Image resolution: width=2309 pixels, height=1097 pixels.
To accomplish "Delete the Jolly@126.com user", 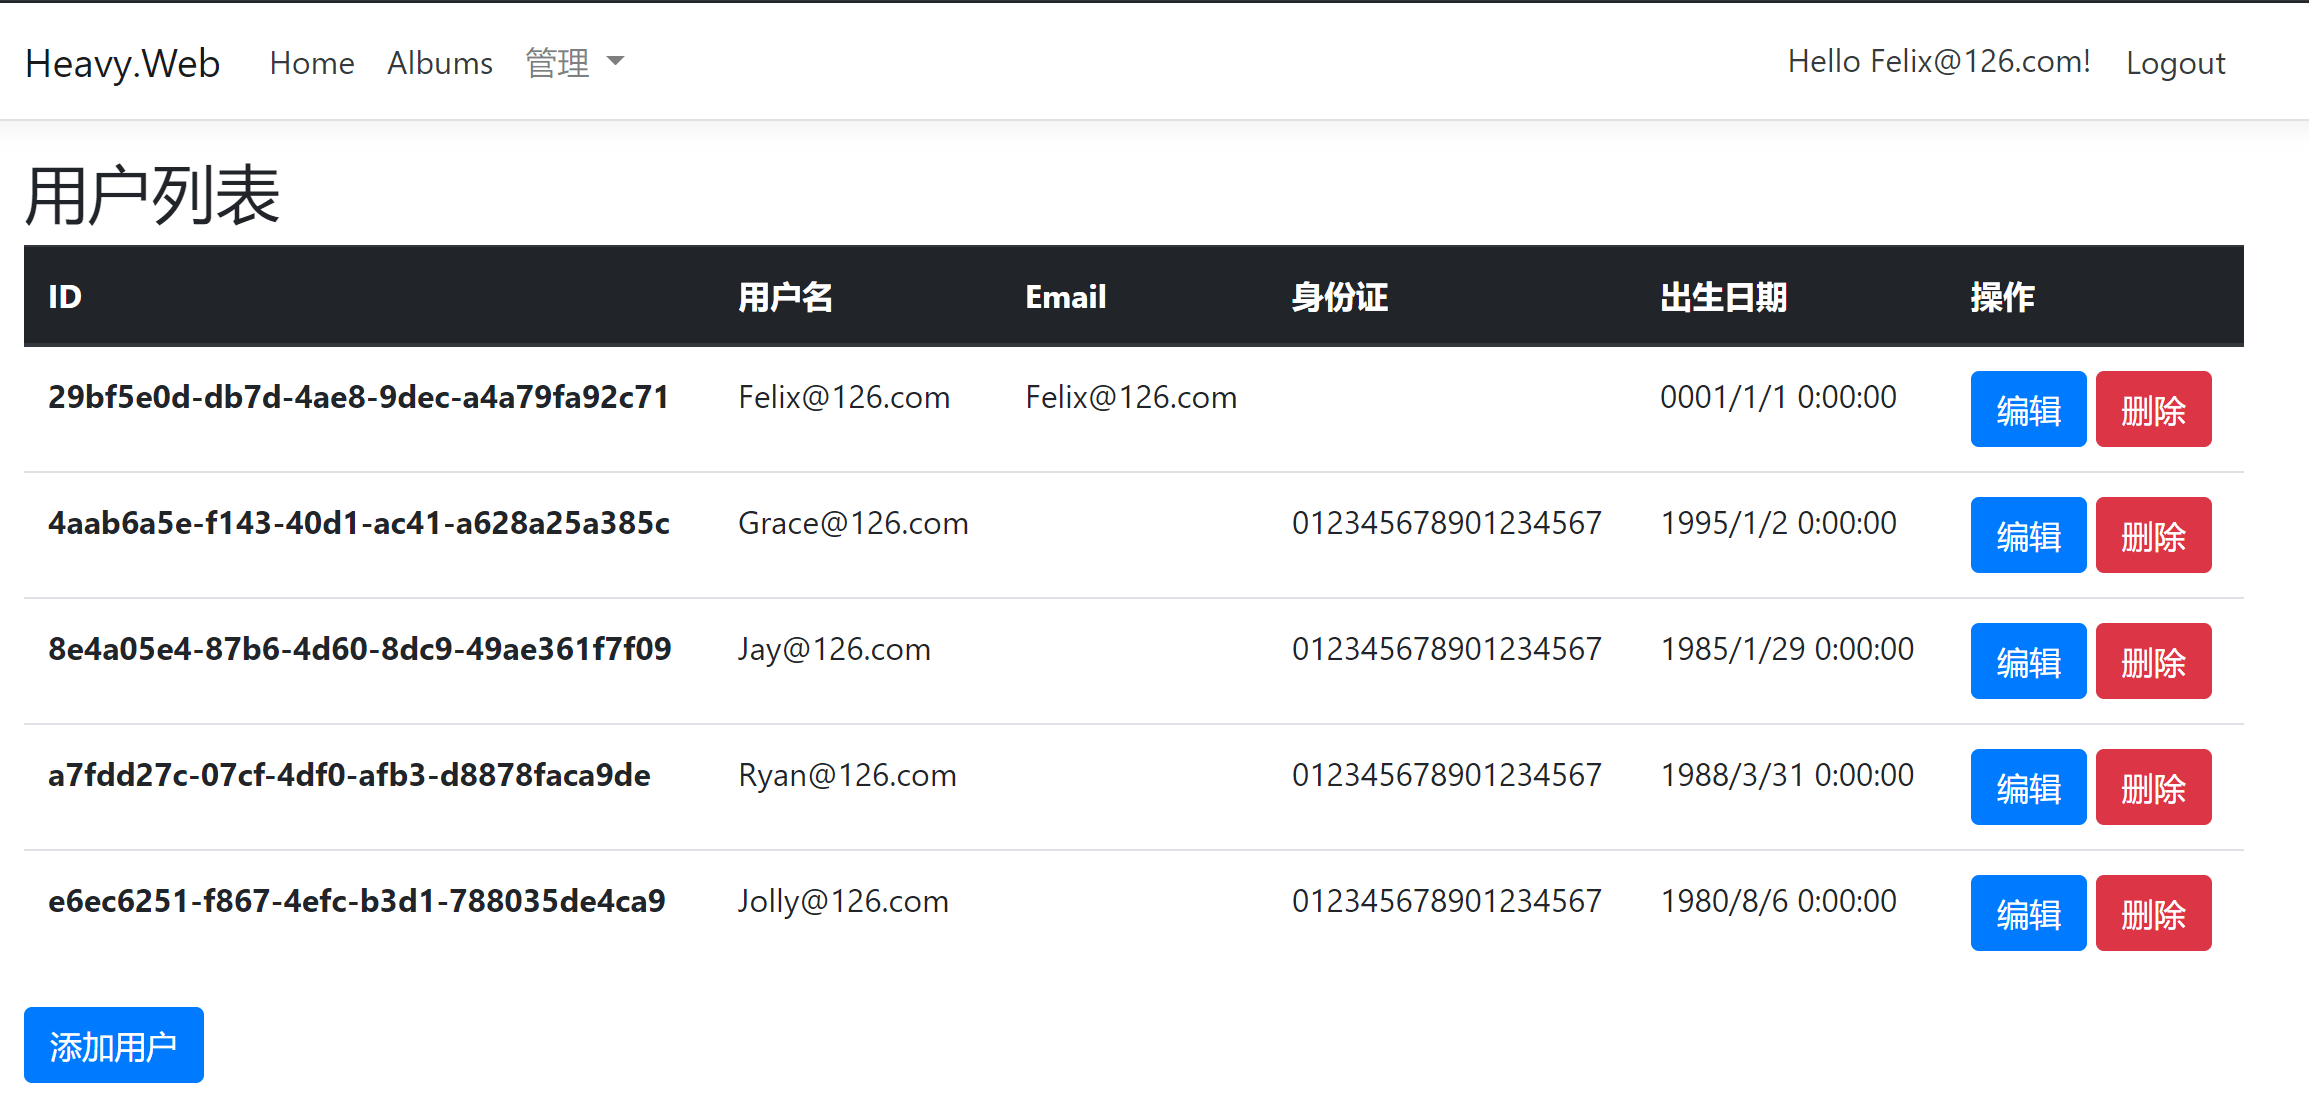I will click(x=2152, y=914).
